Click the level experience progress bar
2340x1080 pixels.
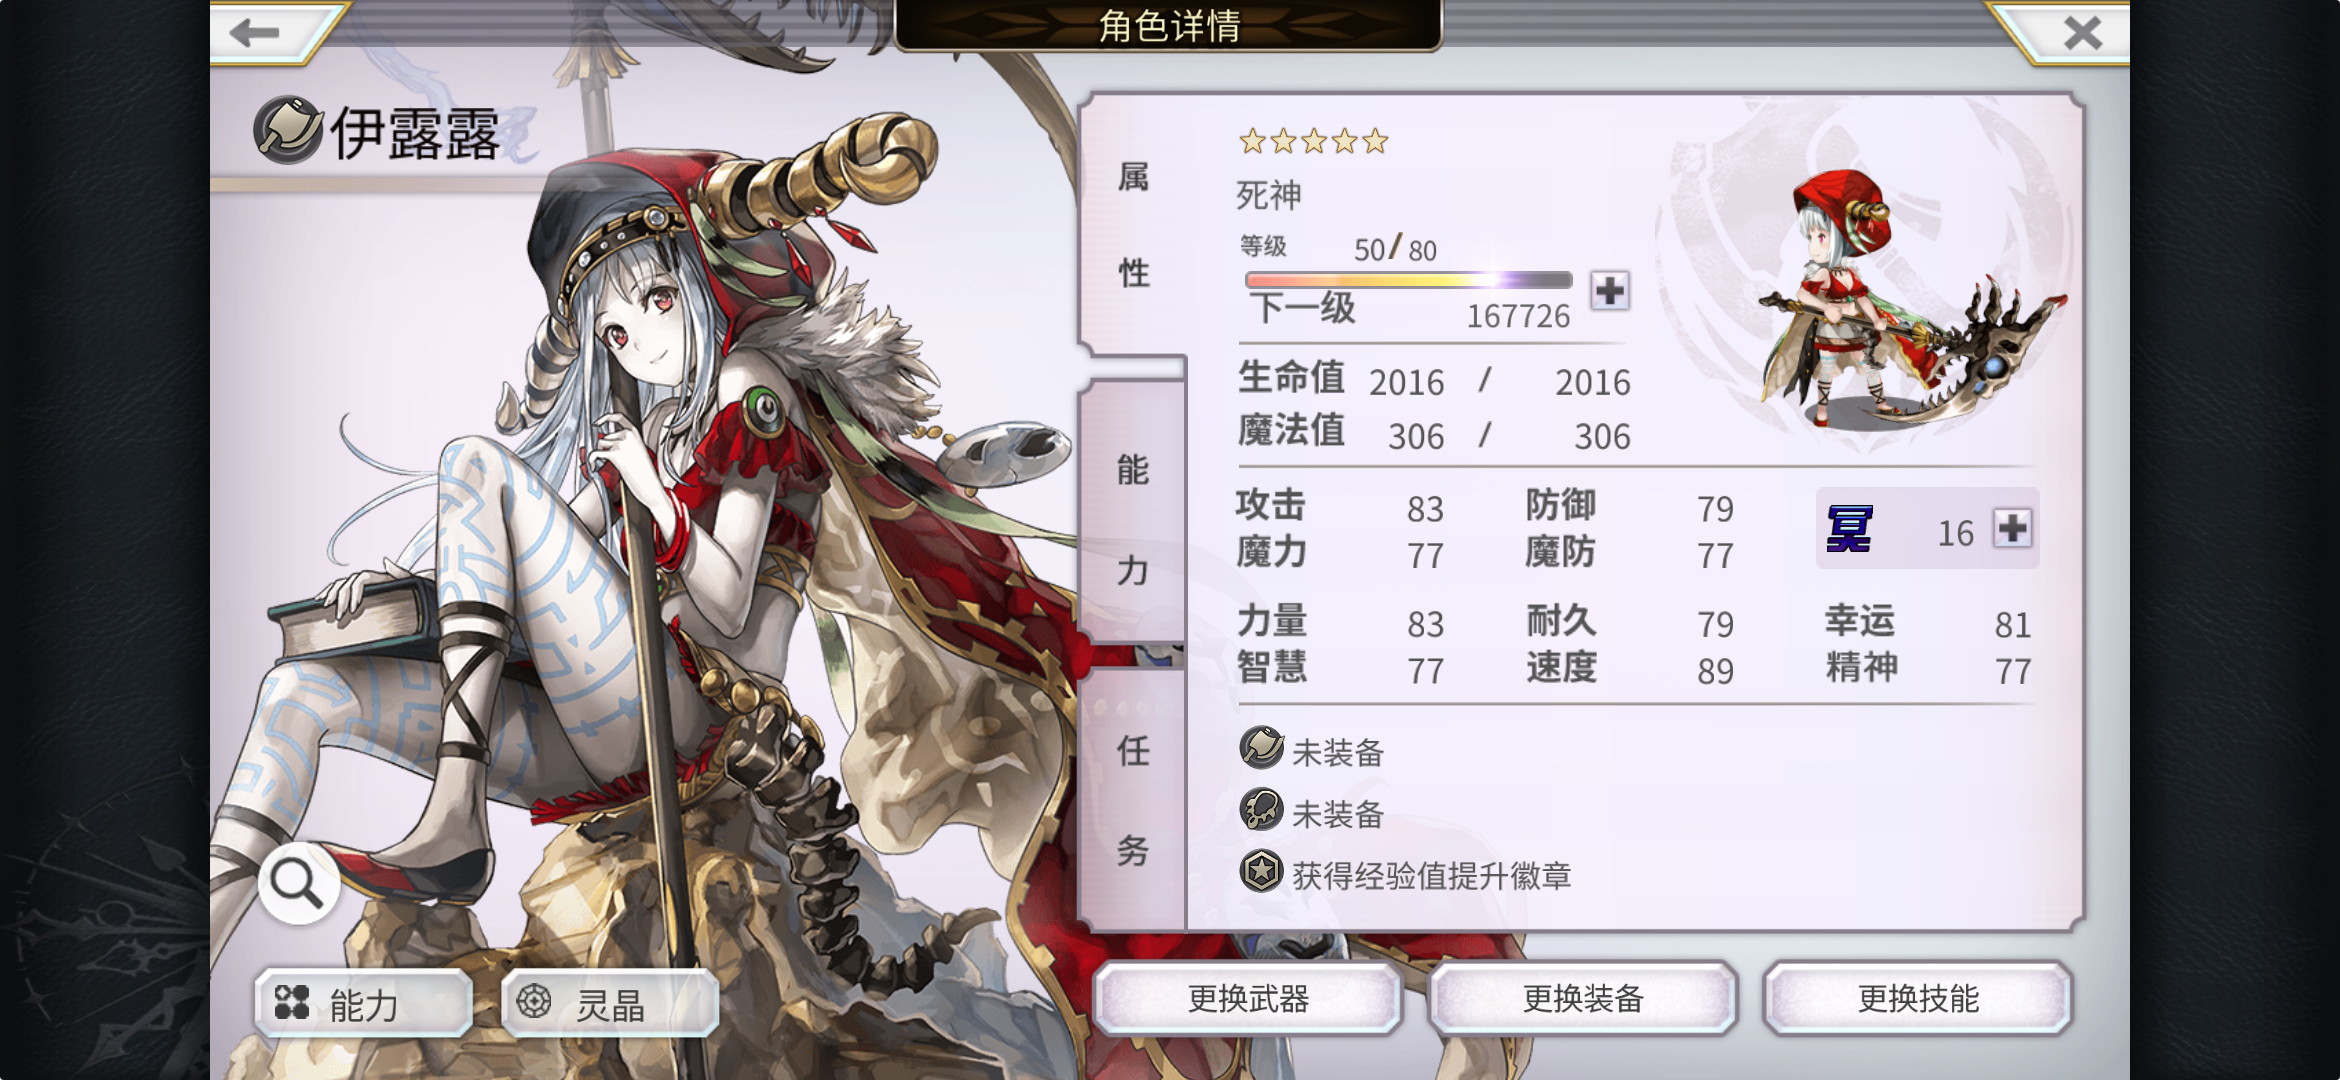tap(1408, 280)
